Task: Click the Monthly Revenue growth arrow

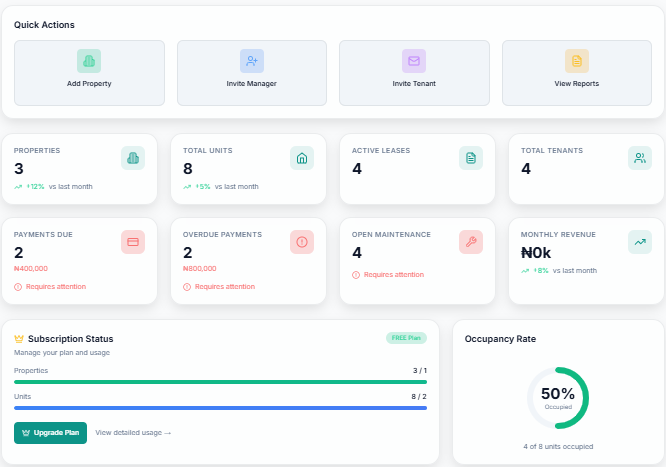Action: tap(525, 271)
